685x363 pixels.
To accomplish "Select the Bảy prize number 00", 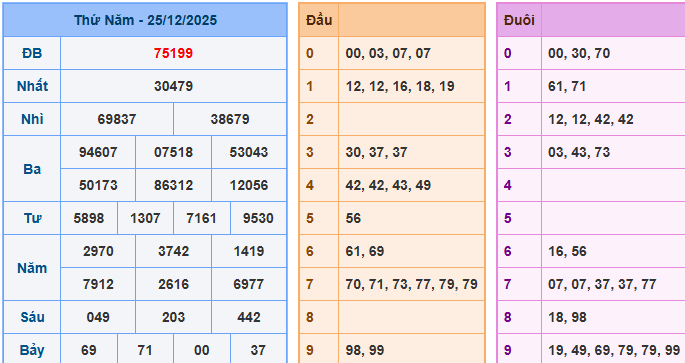I will coord(201,350).
